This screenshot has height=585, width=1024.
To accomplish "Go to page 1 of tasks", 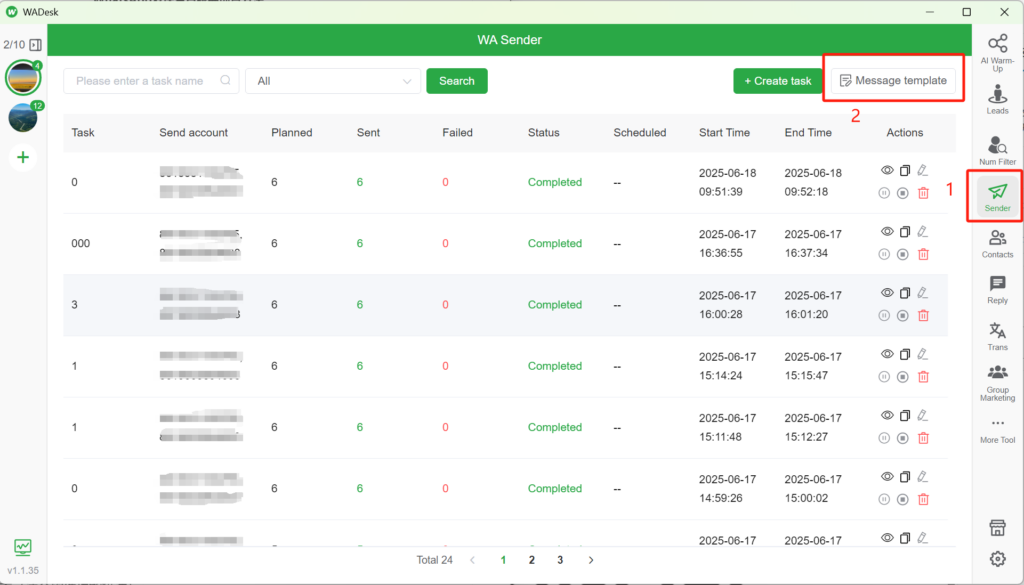I will [503, 560].
